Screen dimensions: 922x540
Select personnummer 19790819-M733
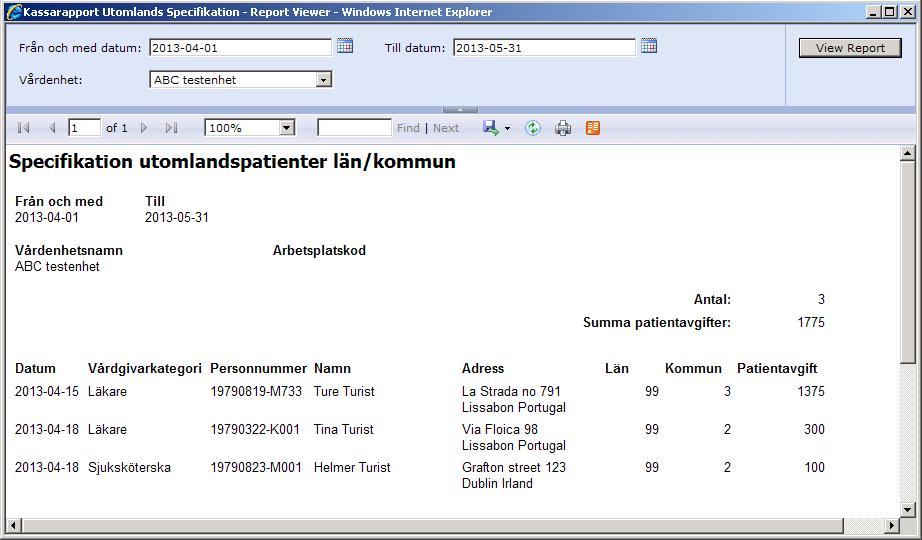[256, 391]
